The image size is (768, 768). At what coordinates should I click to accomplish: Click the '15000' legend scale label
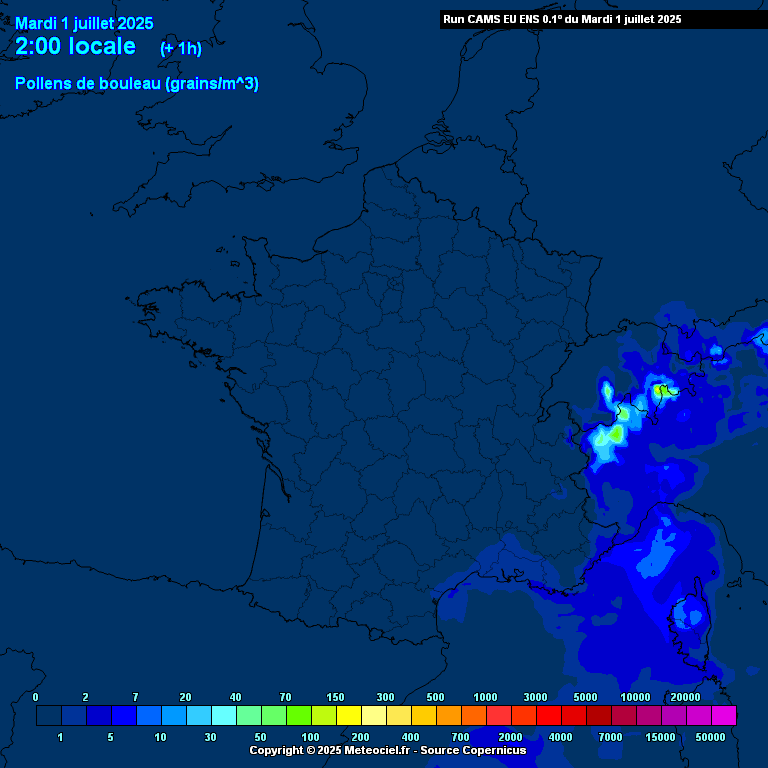(x=660, y=737)
